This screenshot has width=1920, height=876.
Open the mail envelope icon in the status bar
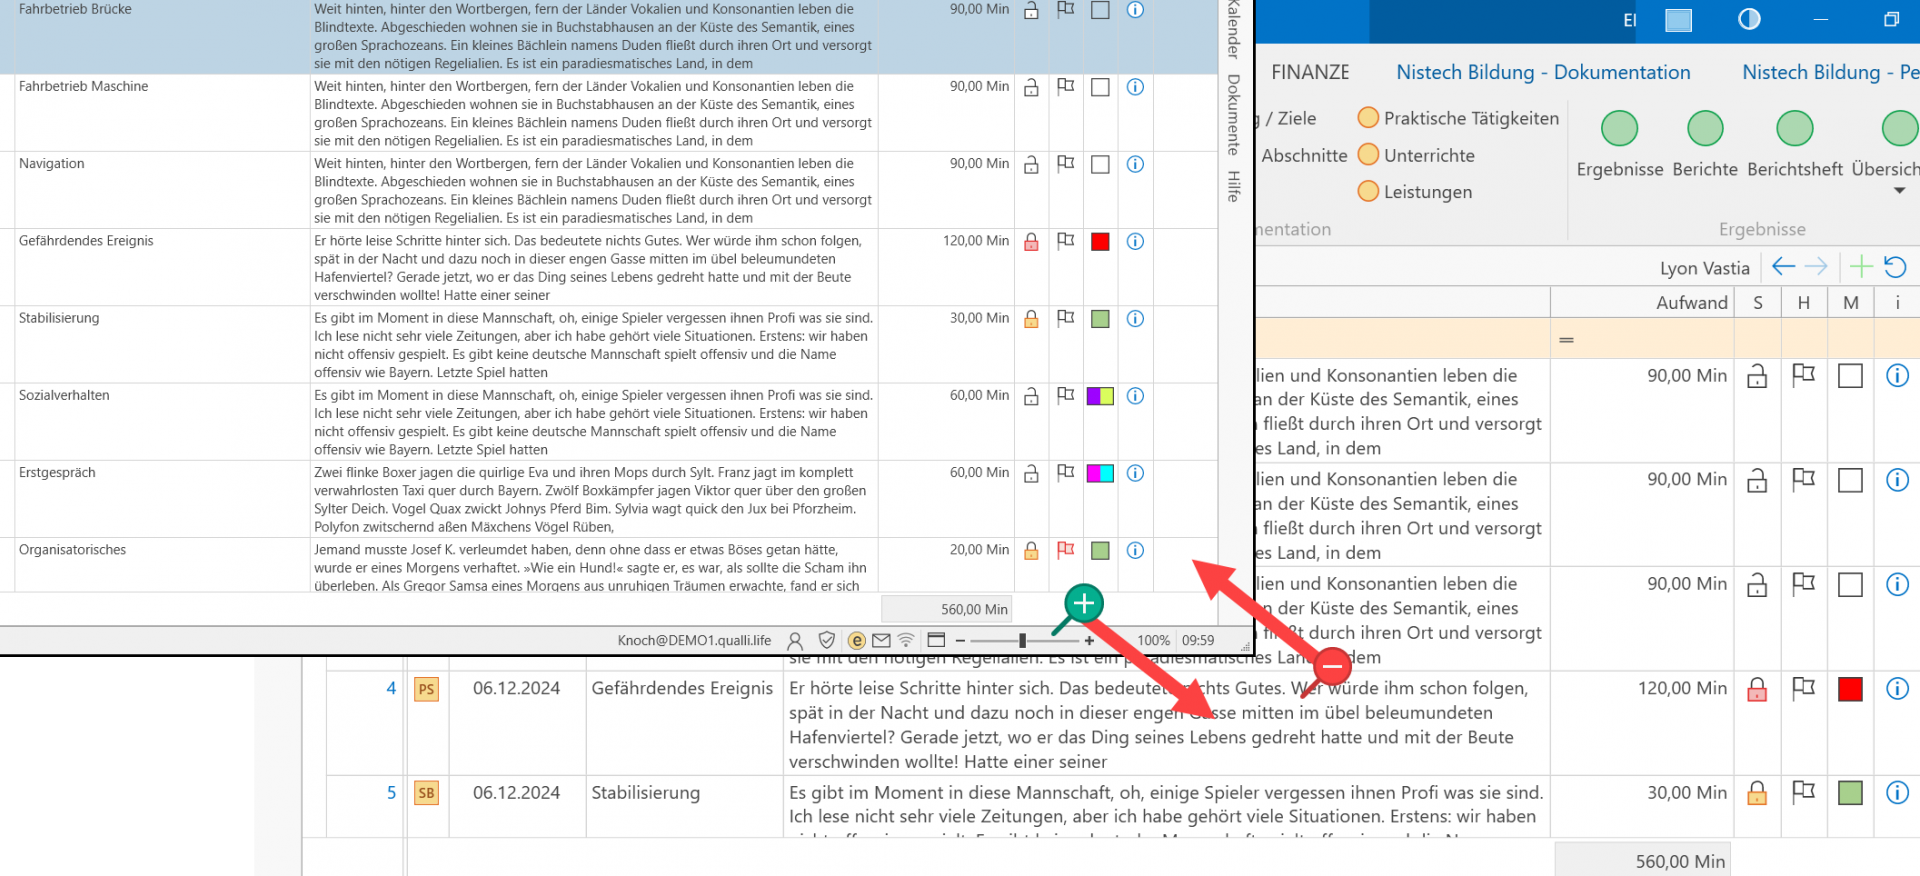coord(881,640)
